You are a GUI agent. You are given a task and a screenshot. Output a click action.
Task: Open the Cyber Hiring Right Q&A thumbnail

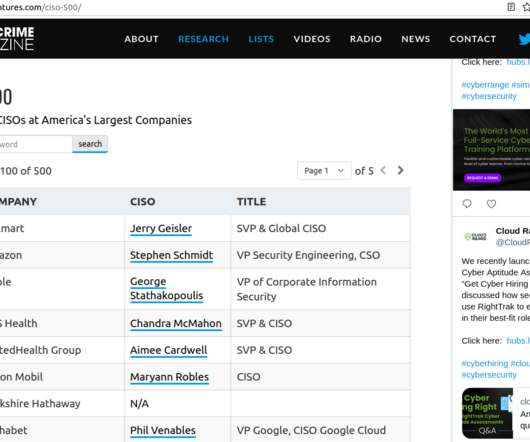(487, 413)
